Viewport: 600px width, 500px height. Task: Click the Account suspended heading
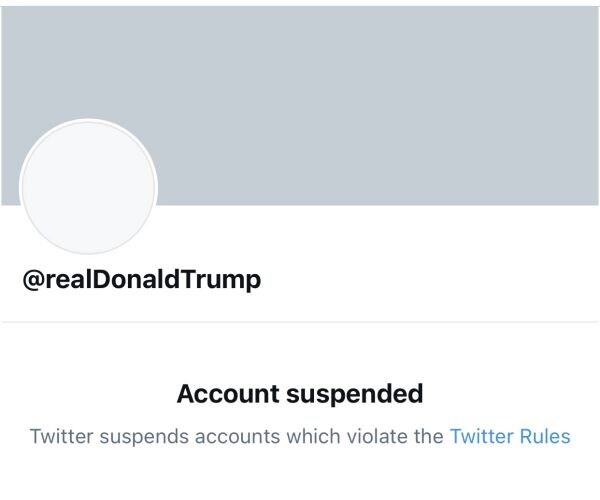[x=299, y=394]
